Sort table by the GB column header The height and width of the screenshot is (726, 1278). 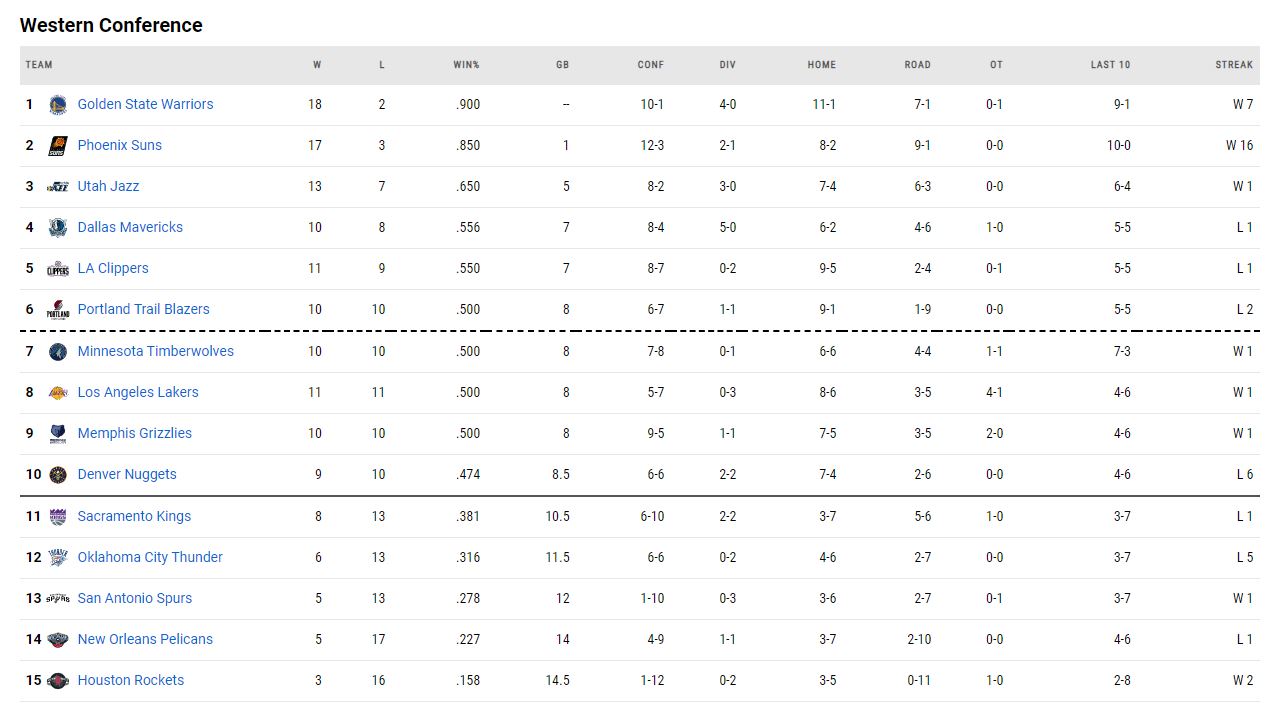(x=562, y=65)
